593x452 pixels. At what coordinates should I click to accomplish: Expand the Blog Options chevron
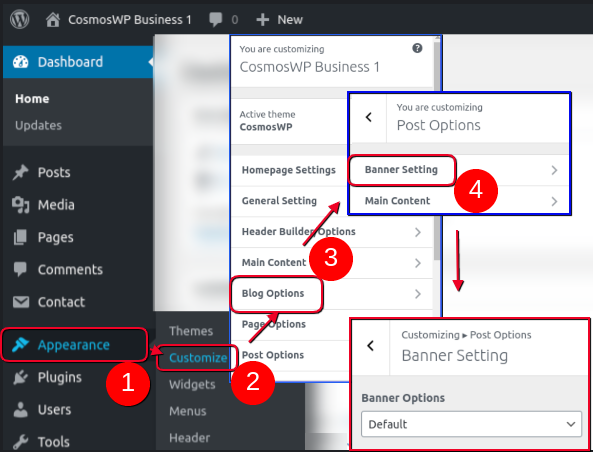point(418,294)
